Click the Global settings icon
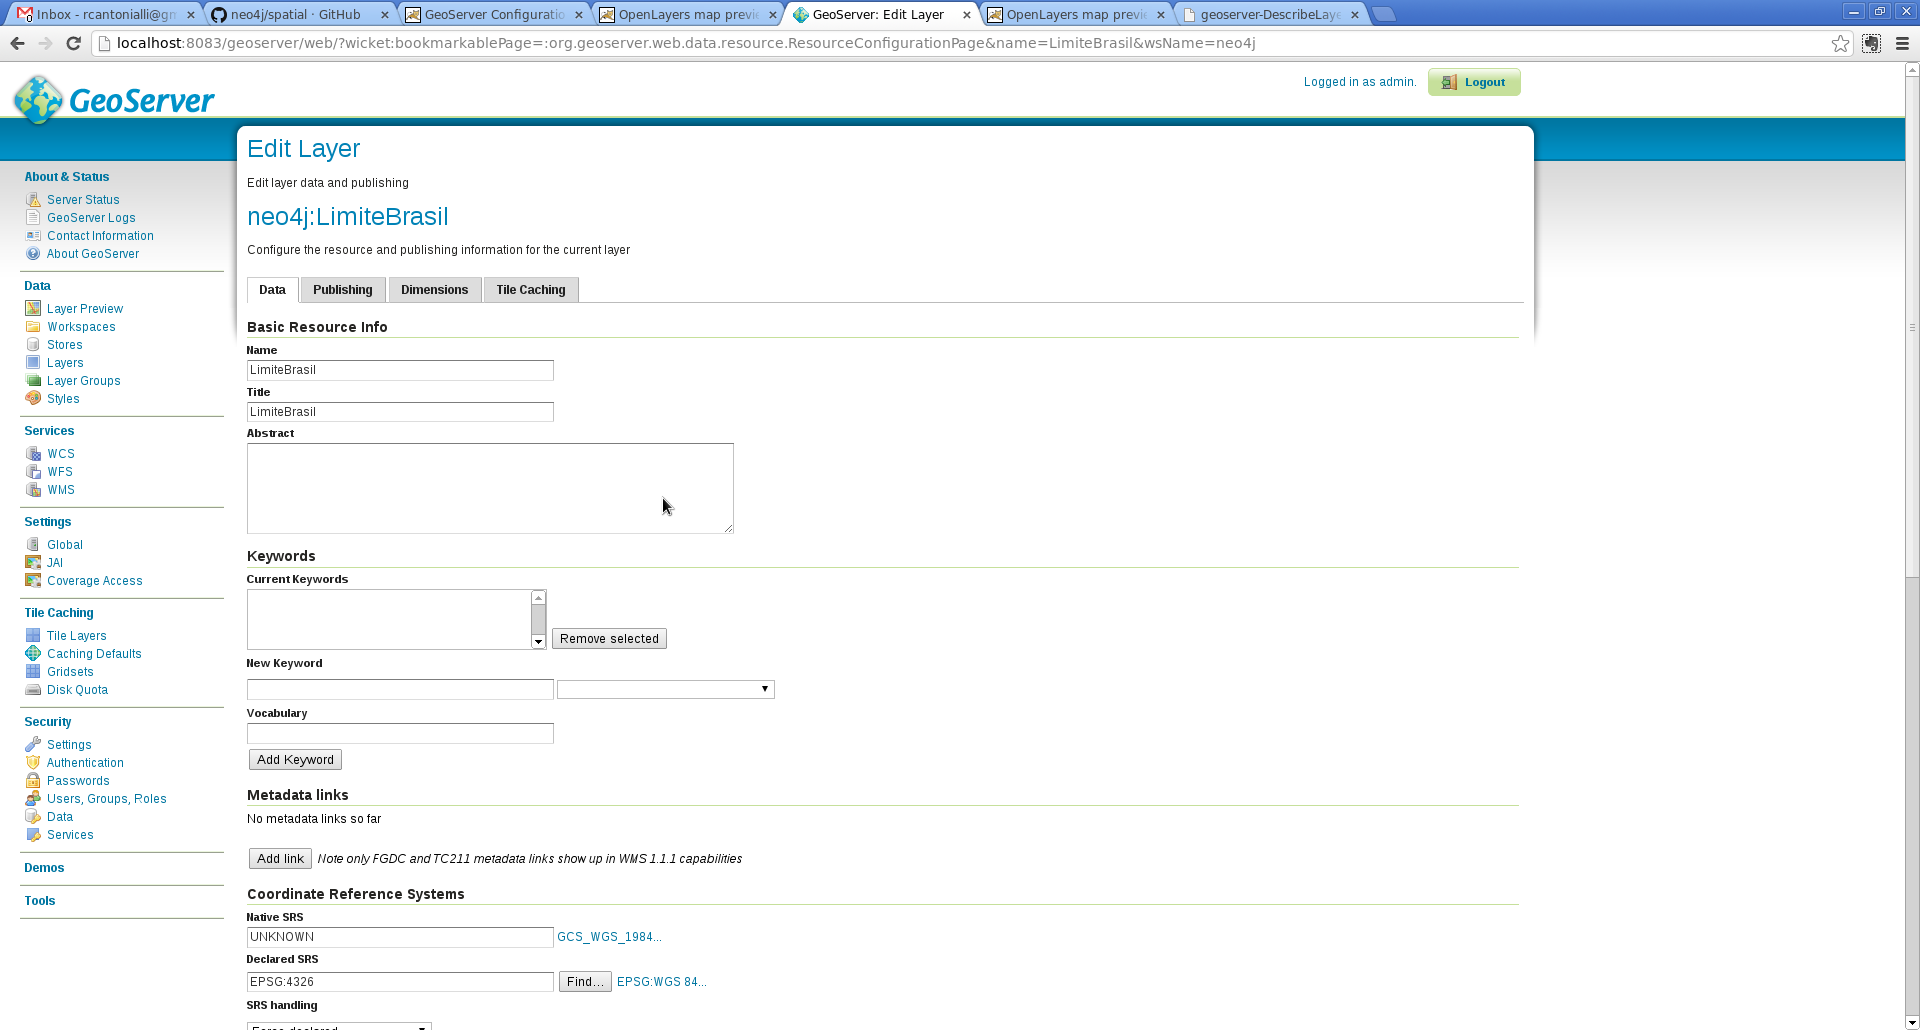The width and height of the screenshot is (1920, 1030). point(33,545)
